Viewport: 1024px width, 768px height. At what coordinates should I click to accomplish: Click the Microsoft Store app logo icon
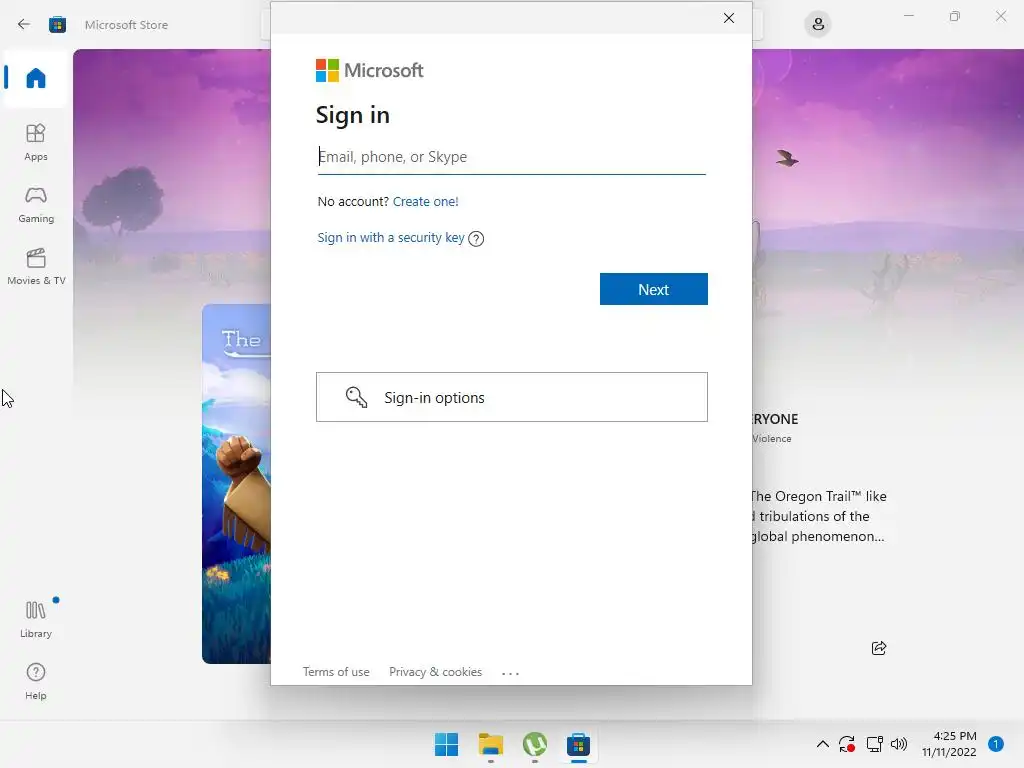coord(57,25)
